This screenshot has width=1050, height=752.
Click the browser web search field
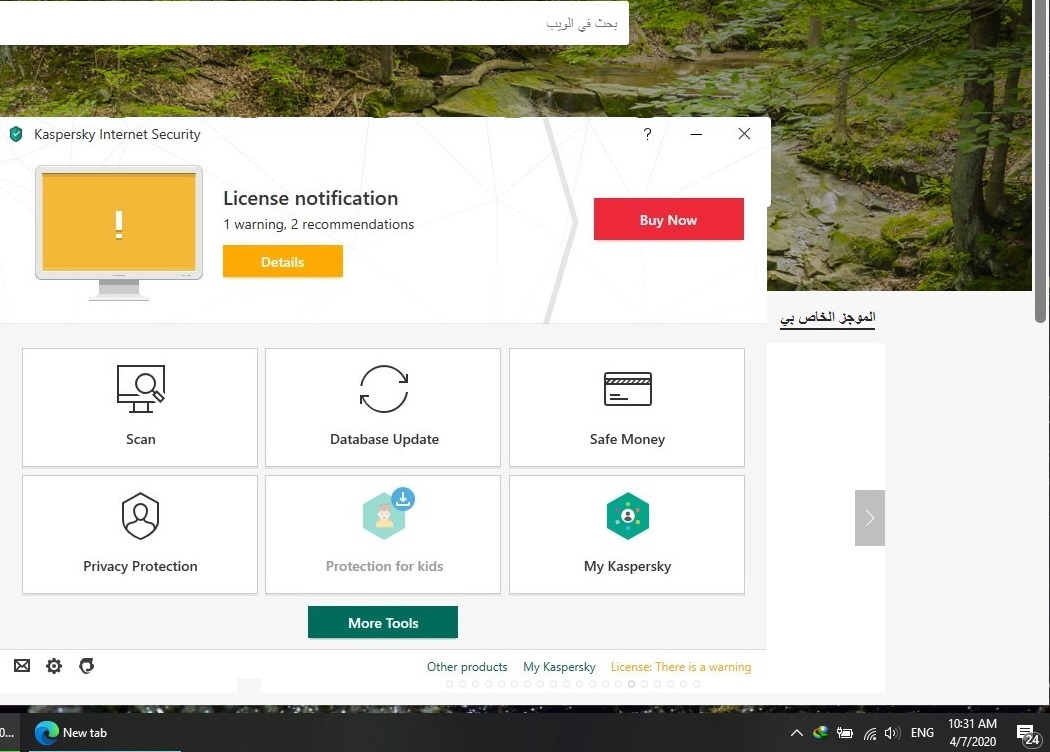click(314, 23)
